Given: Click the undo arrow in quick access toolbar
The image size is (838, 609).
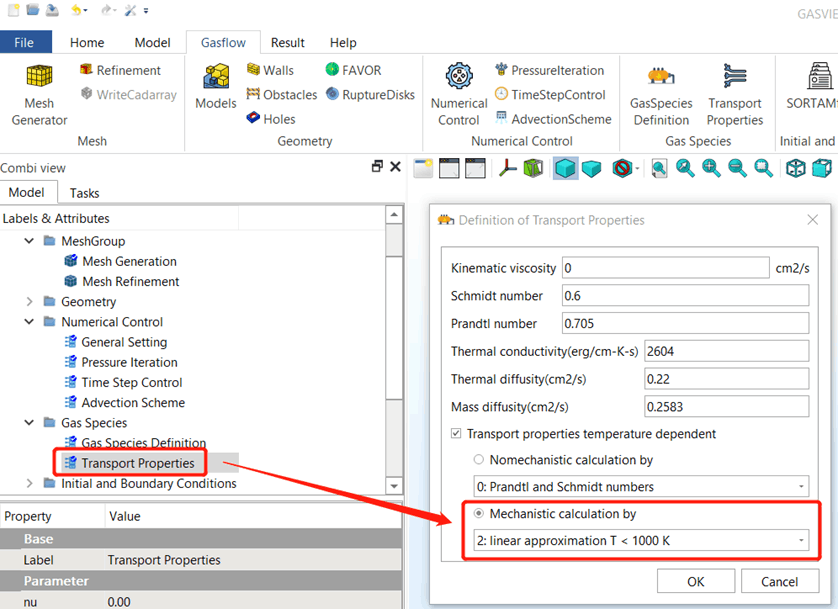Looking at the screenshot, I should coord(76,10).
